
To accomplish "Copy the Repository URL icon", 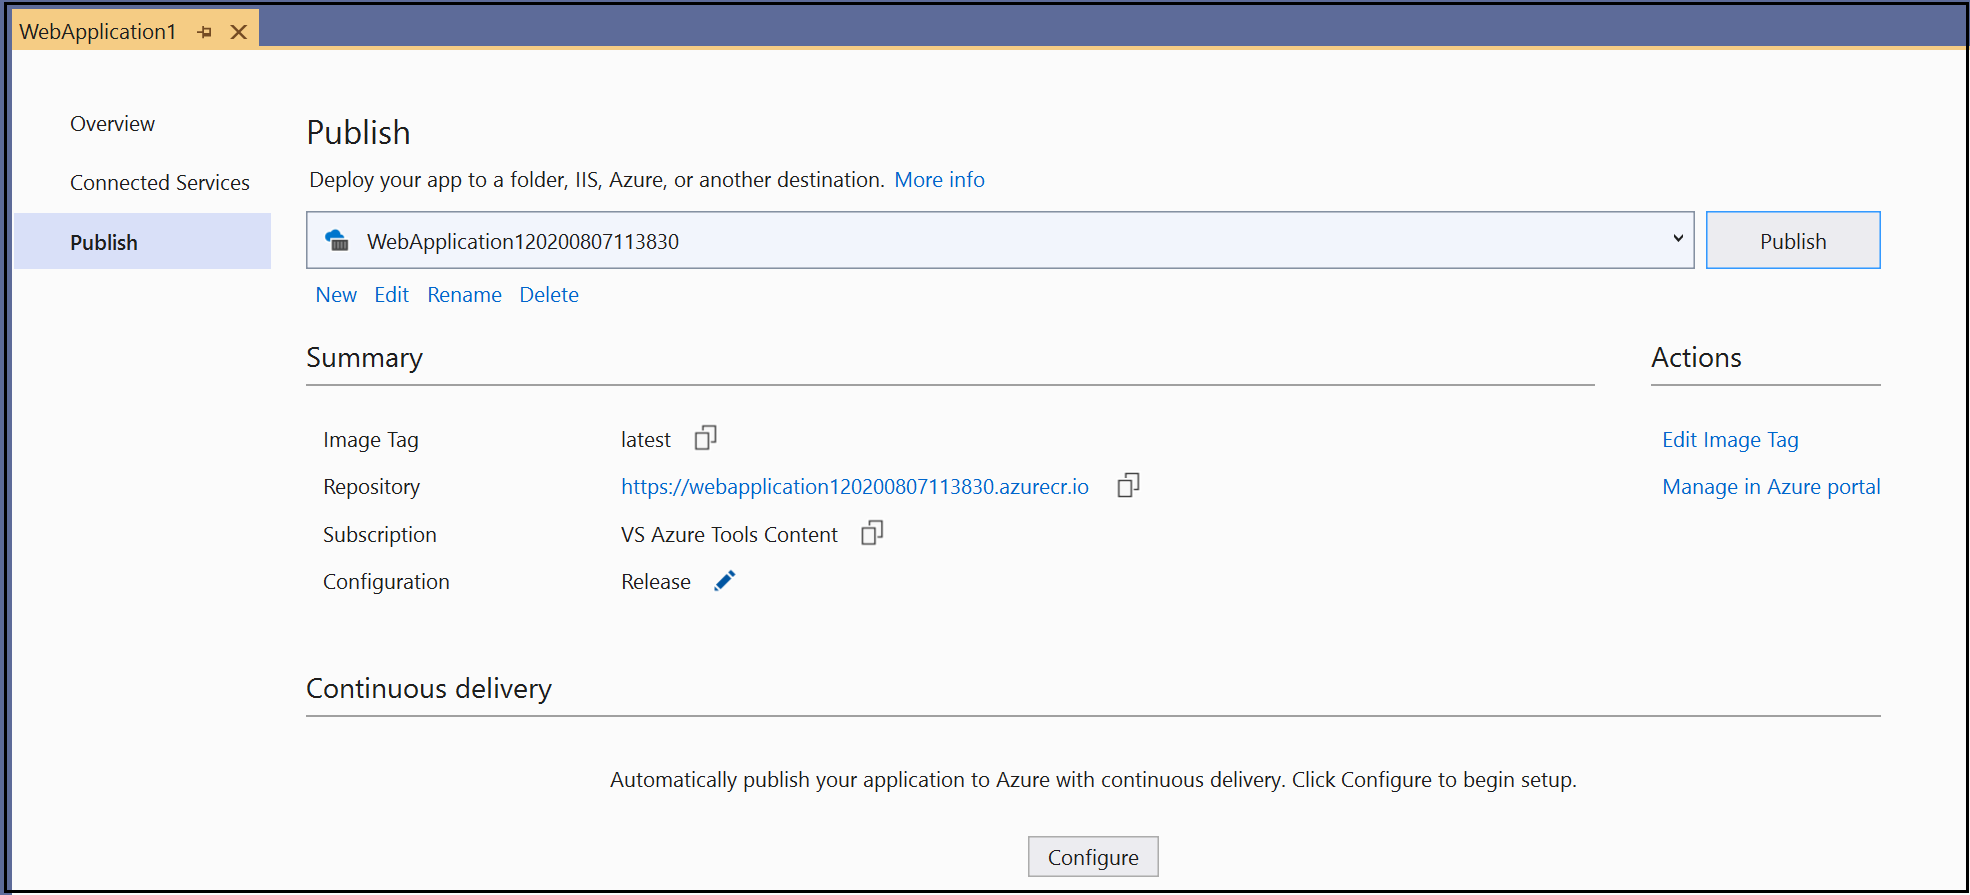I will (x=1128, y=485).
